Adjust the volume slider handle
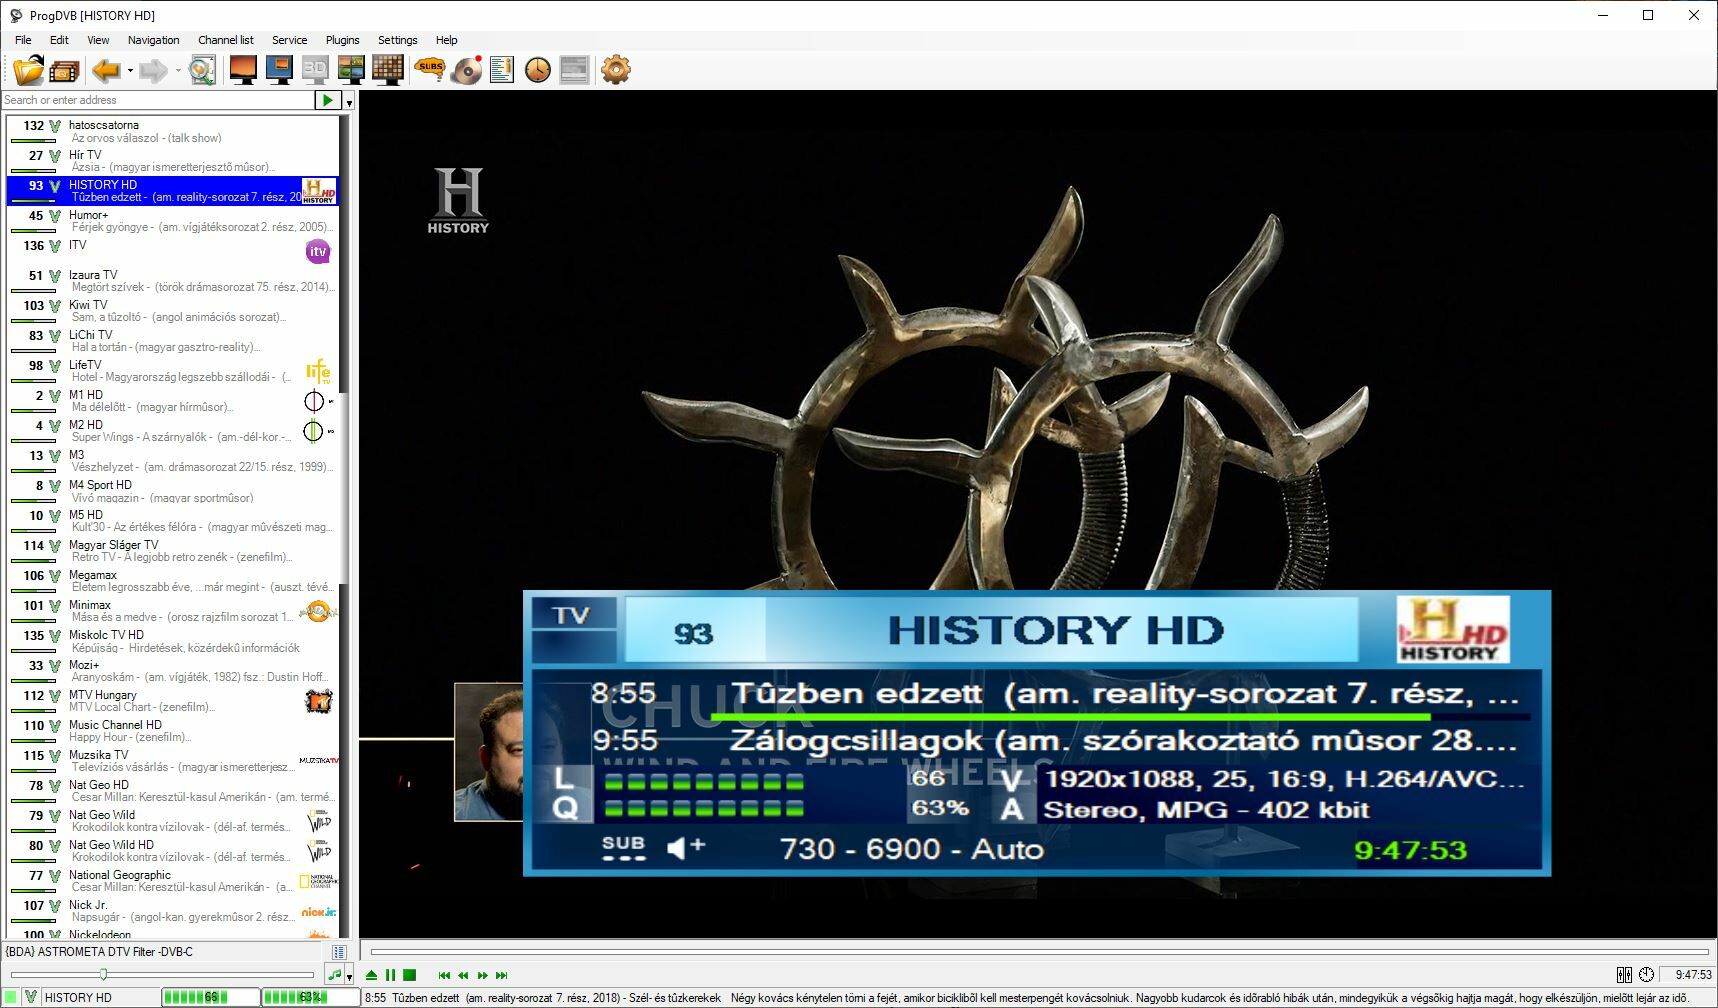The height and width of the screenshot is (1008, 1718). point(103,975)
